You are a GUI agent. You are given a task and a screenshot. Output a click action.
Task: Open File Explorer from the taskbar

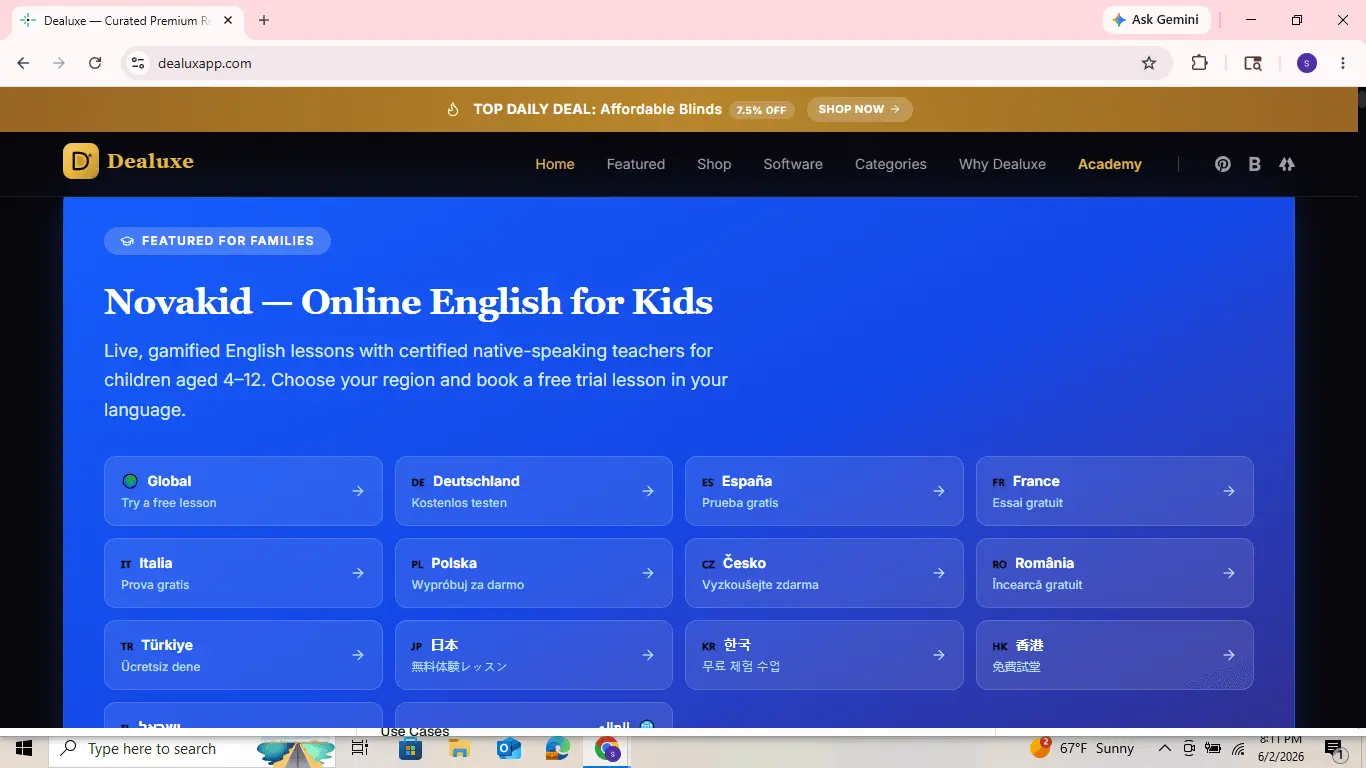[x=459, y=748]
